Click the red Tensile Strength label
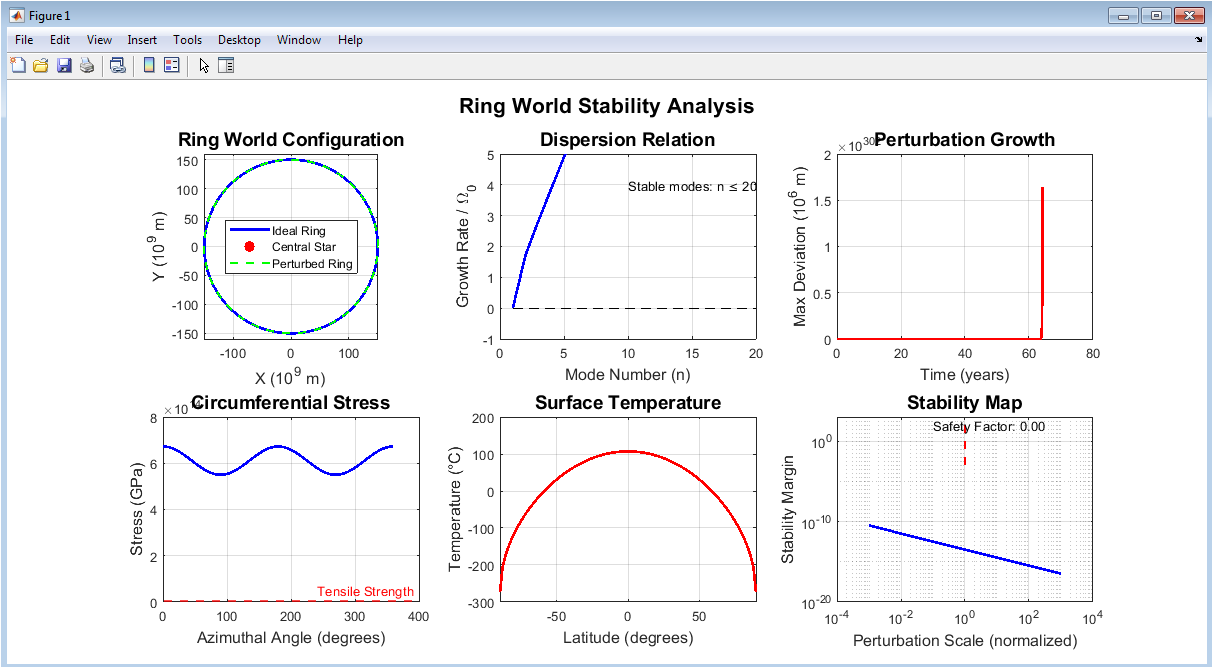The width and height of the screenshot is (1213, 668). 365,592
